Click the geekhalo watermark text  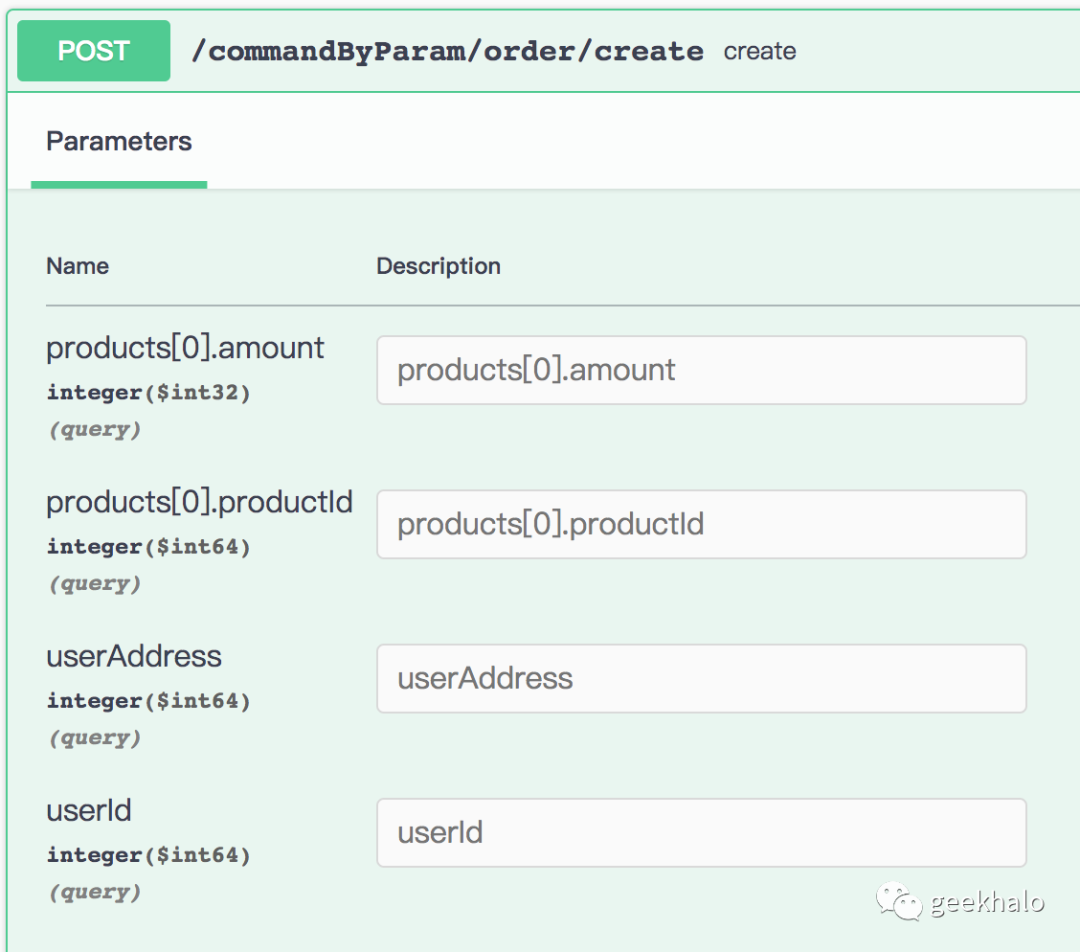coord(987,903)
